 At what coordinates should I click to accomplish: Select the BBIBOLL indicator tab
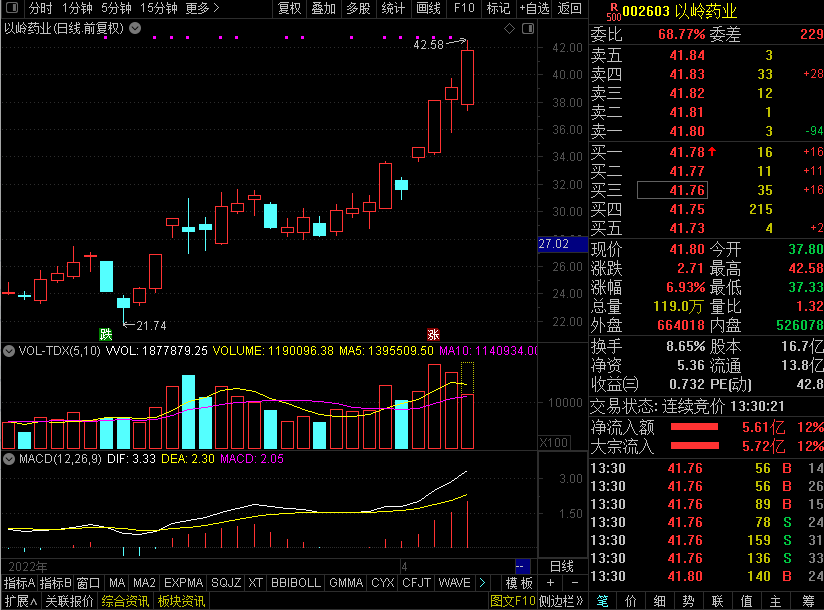coord(295,582)
